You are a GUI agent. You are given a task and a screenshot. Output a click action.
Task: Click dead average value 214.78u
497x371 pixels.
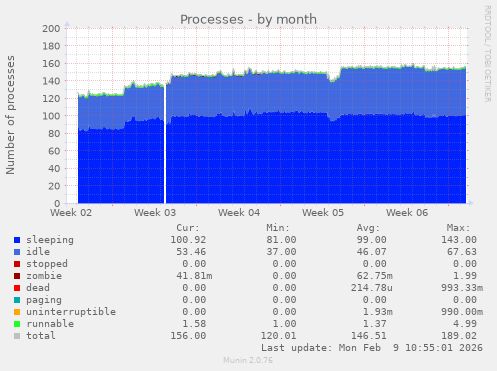(x=371, y=288)
